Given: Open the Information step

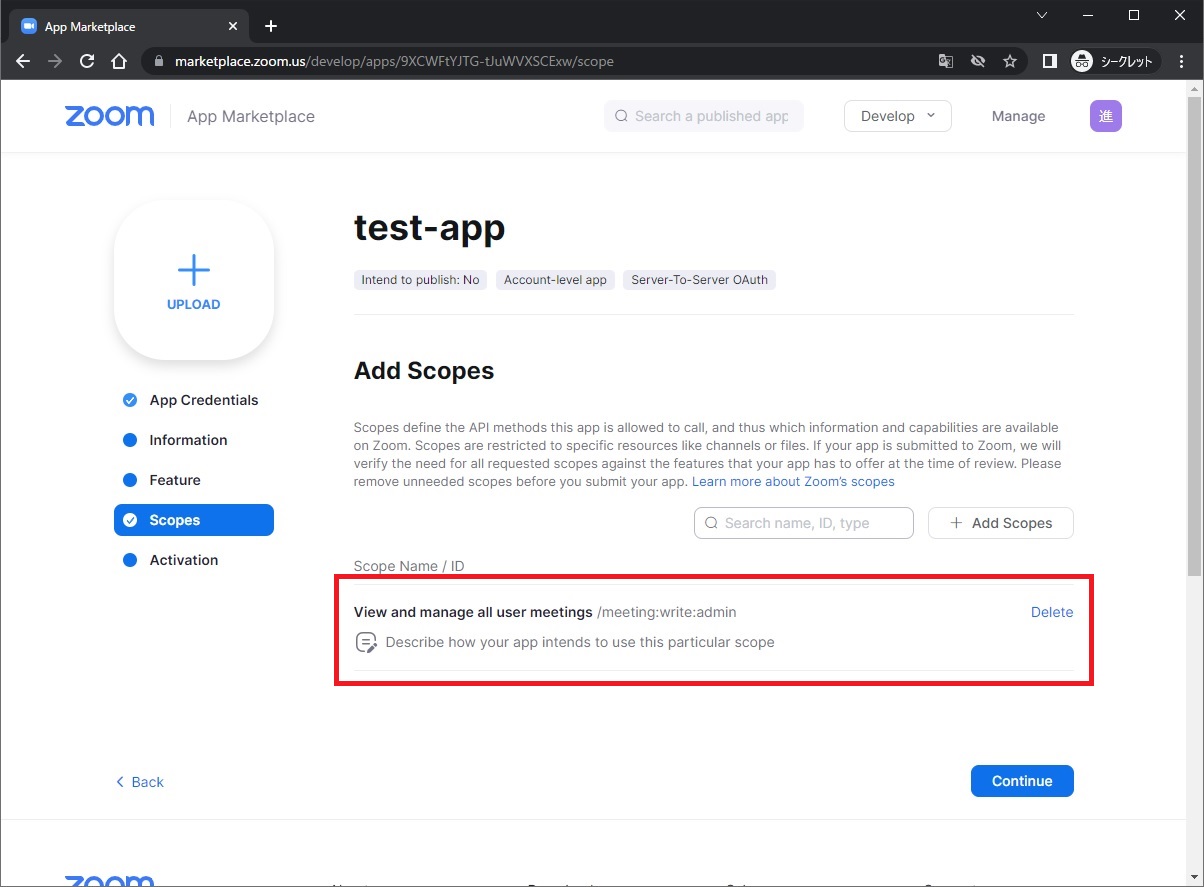Looking at the screenshot, I should coord(188,440).
